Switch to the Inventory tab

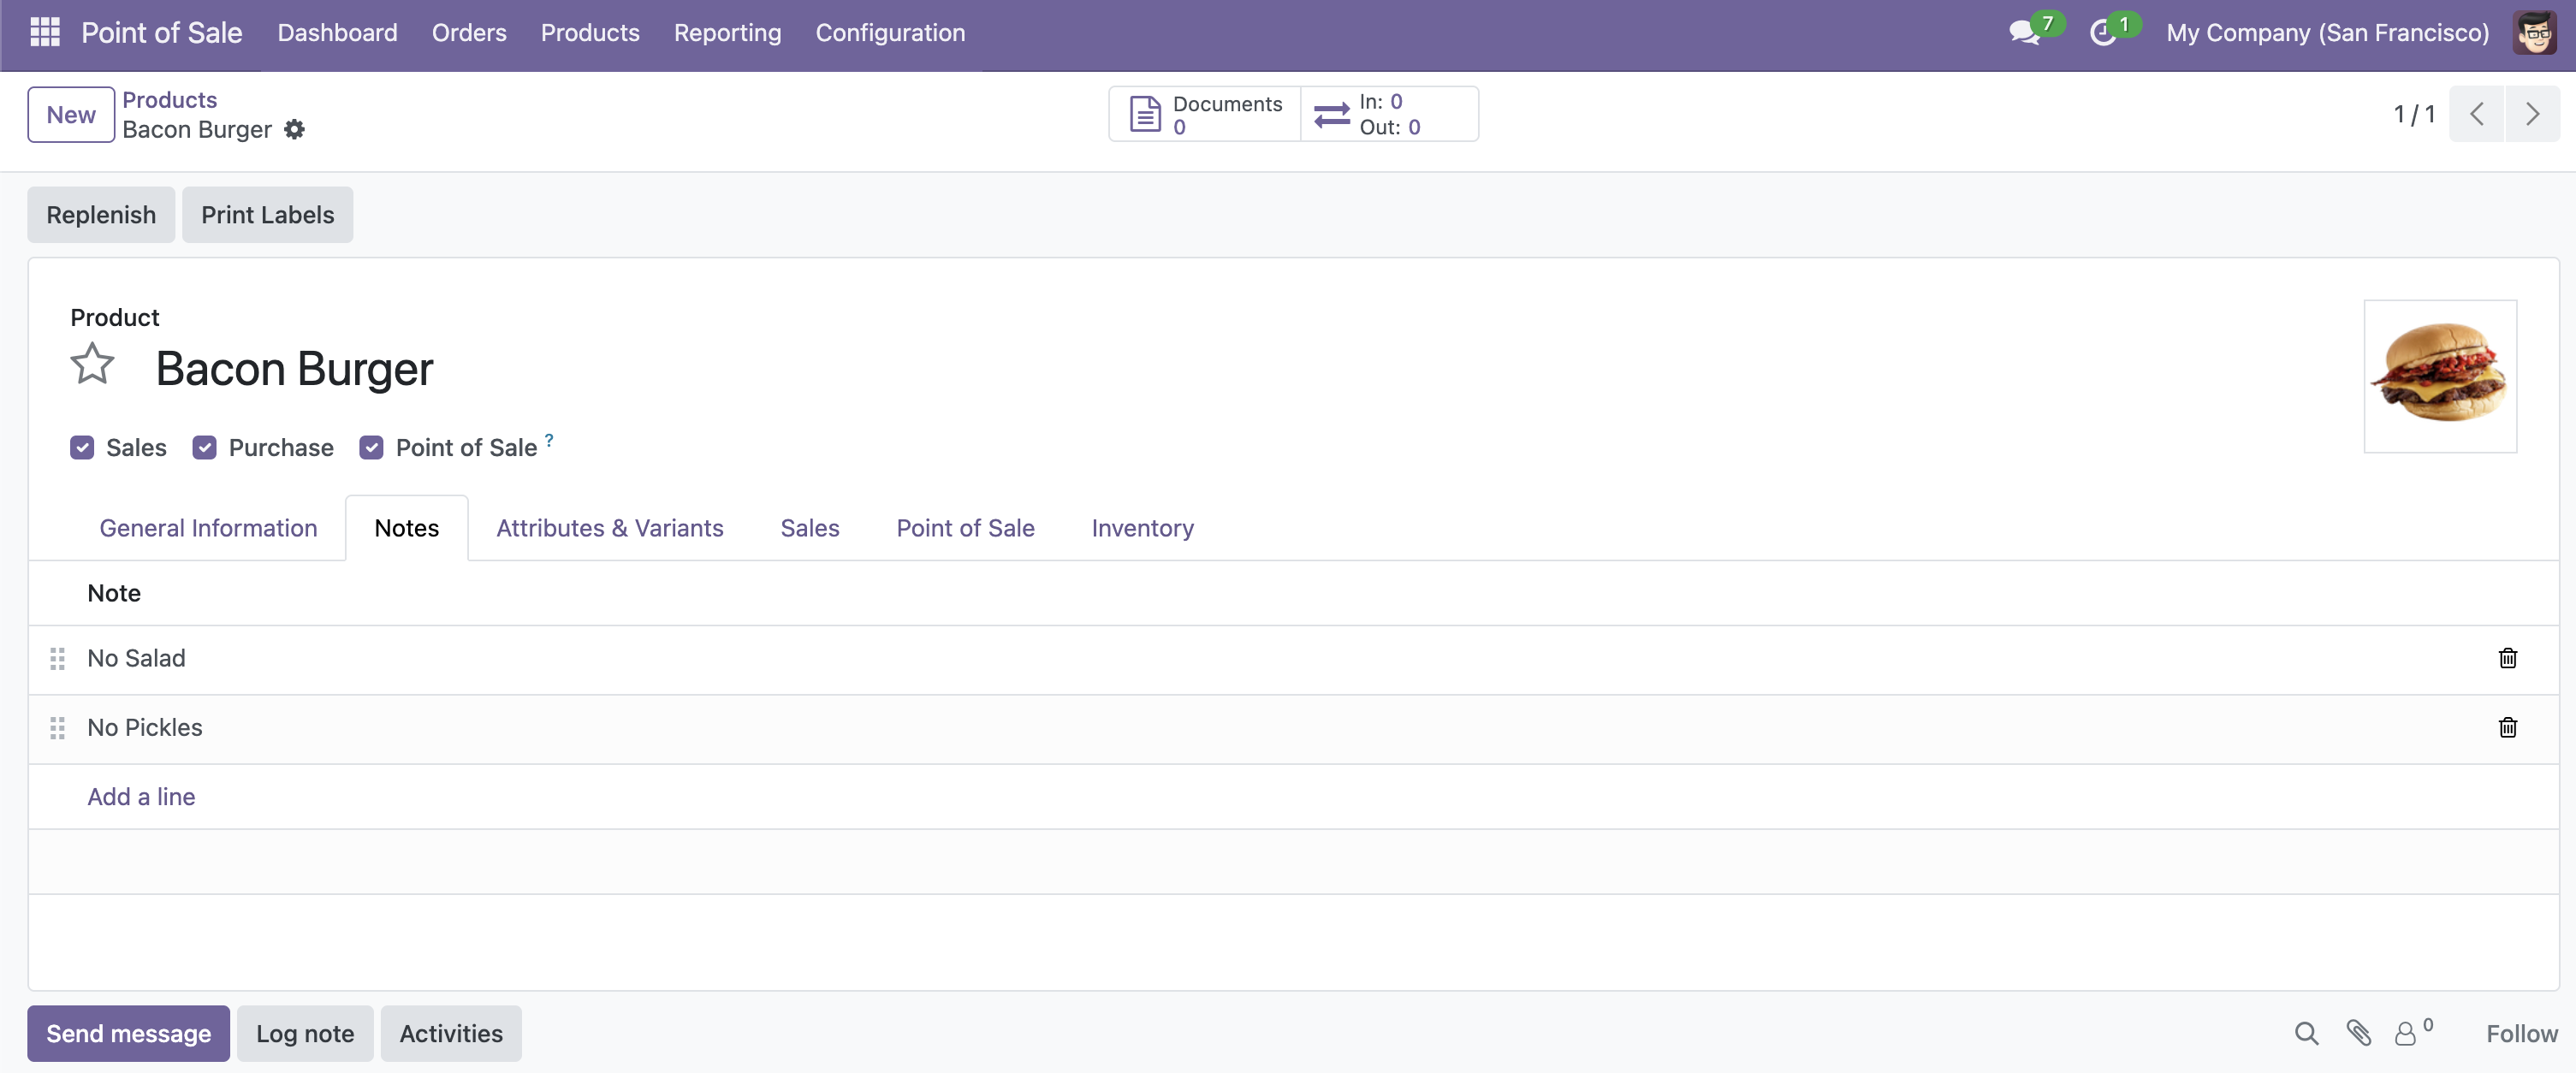1142,528
